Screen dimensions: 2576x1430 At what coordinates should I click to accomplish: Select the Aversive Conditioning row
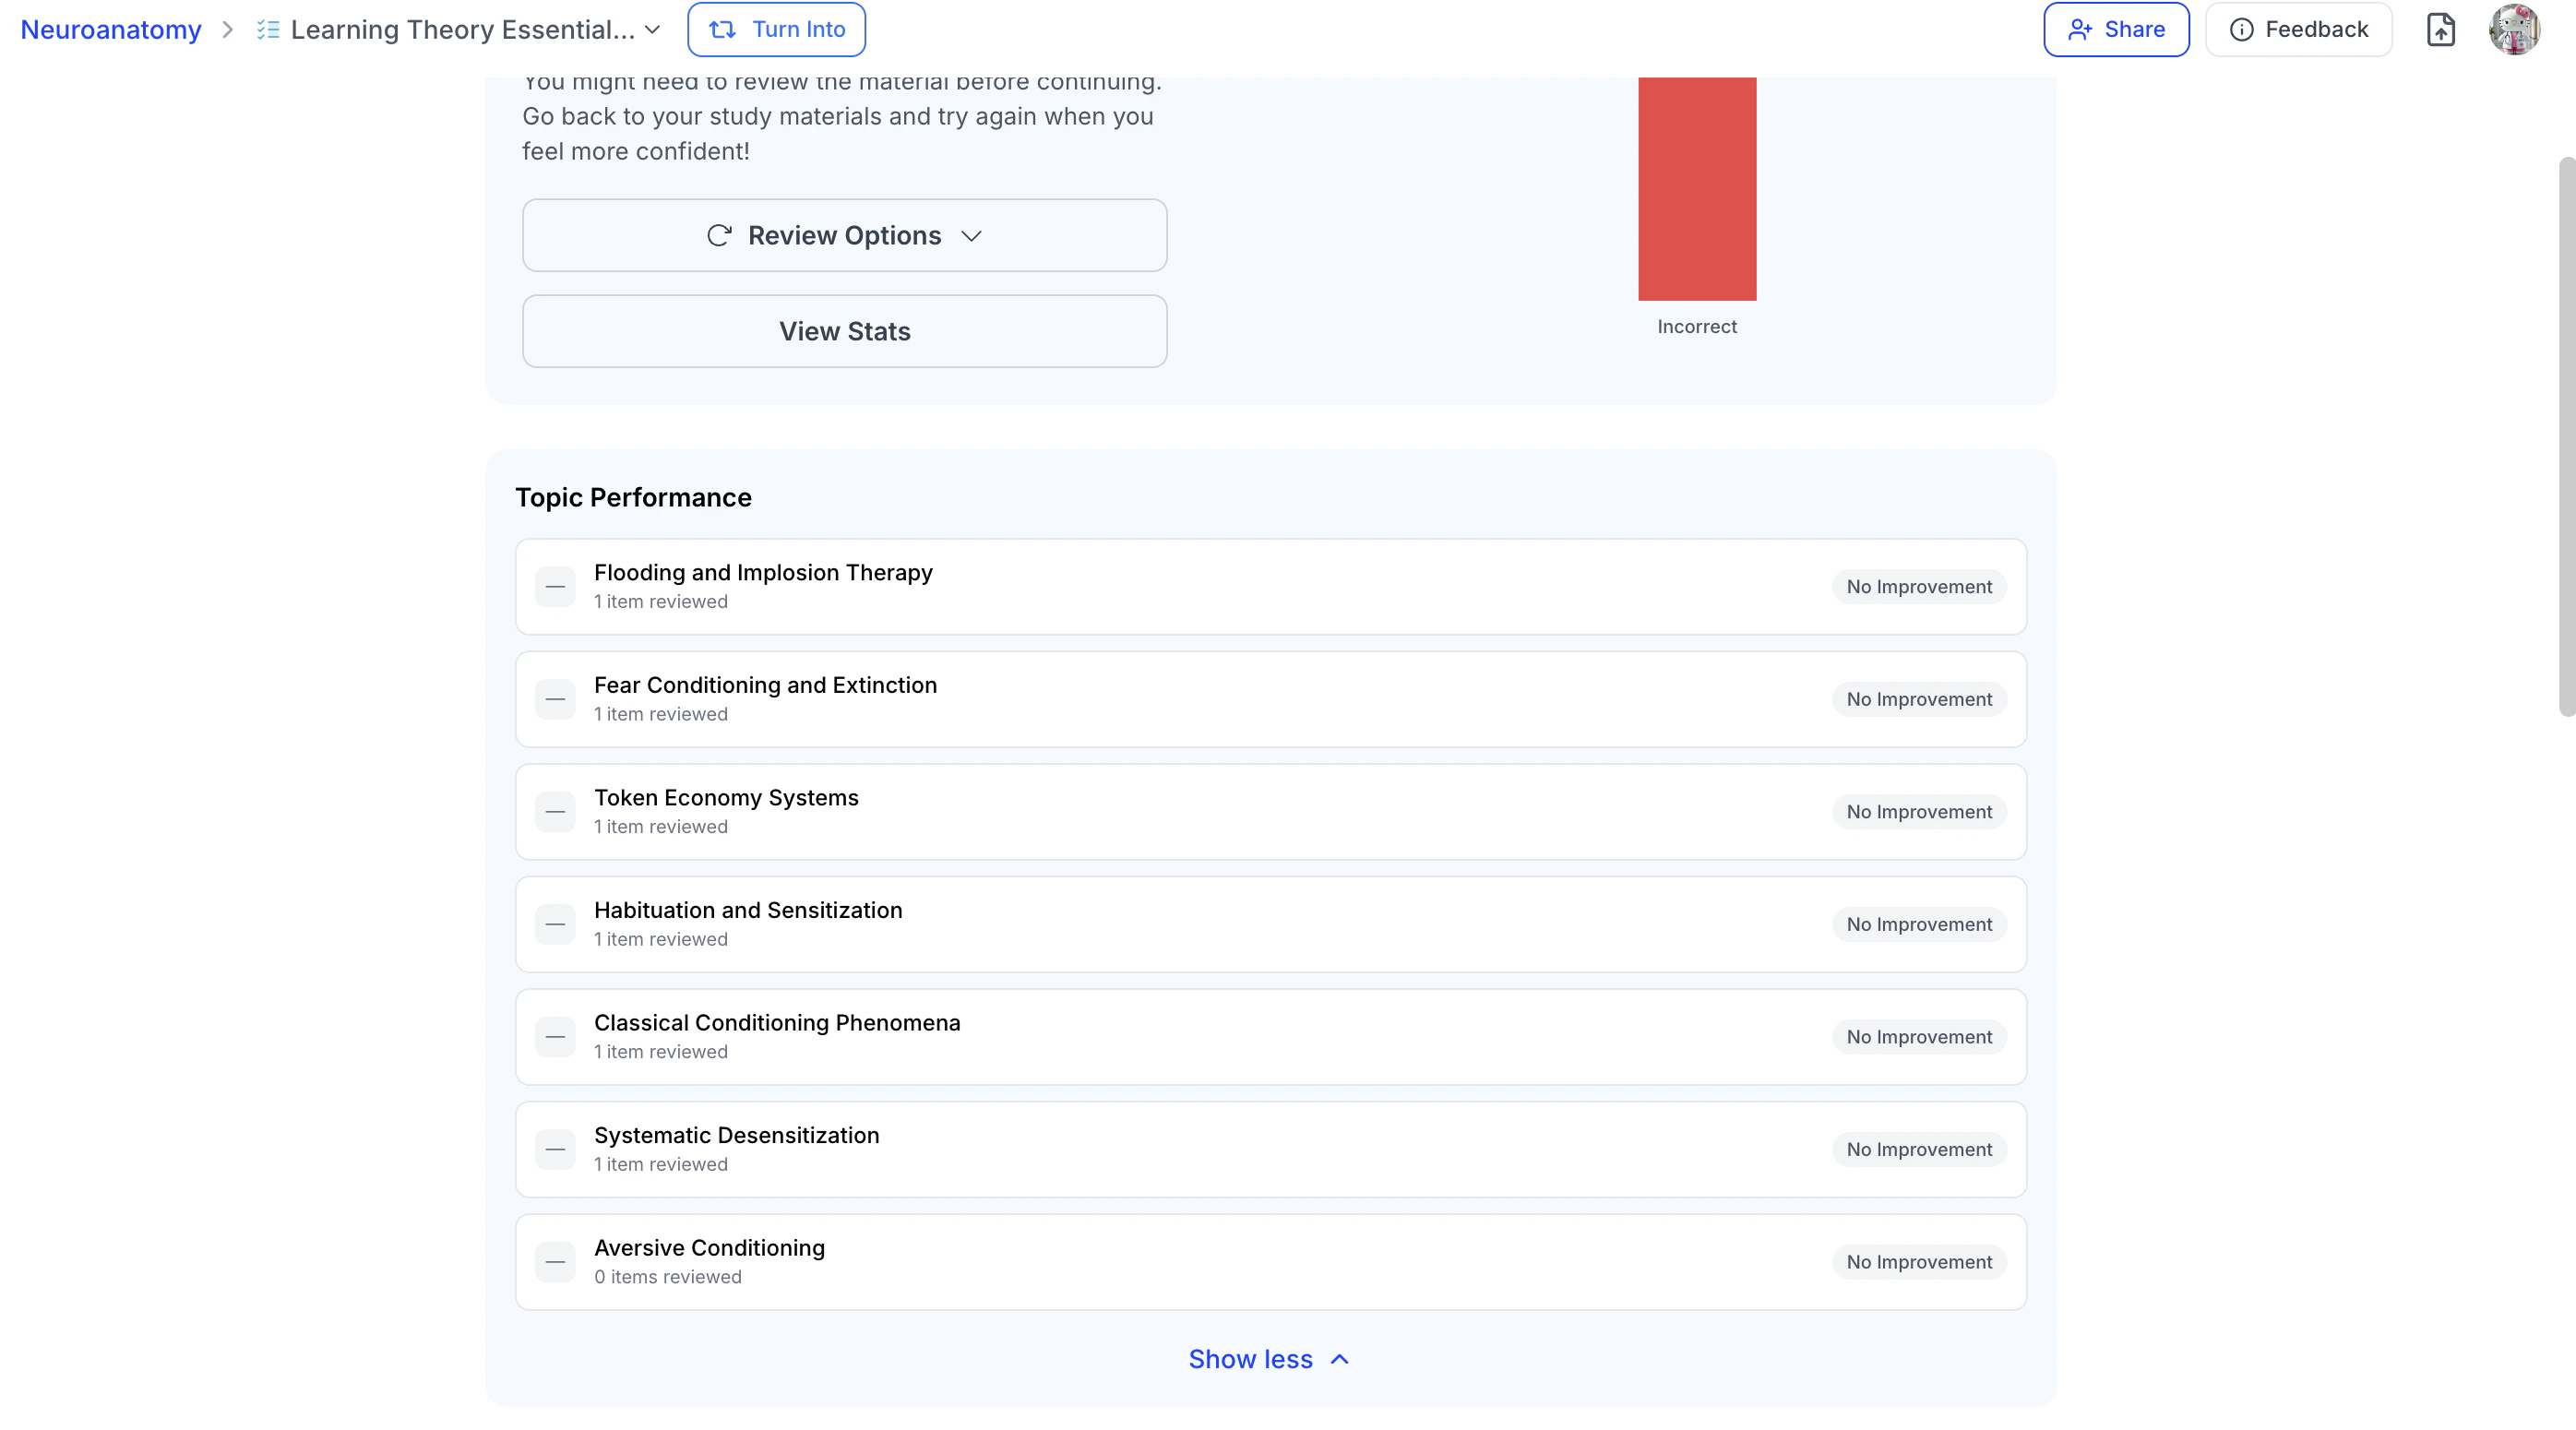coord(1270,1262)
